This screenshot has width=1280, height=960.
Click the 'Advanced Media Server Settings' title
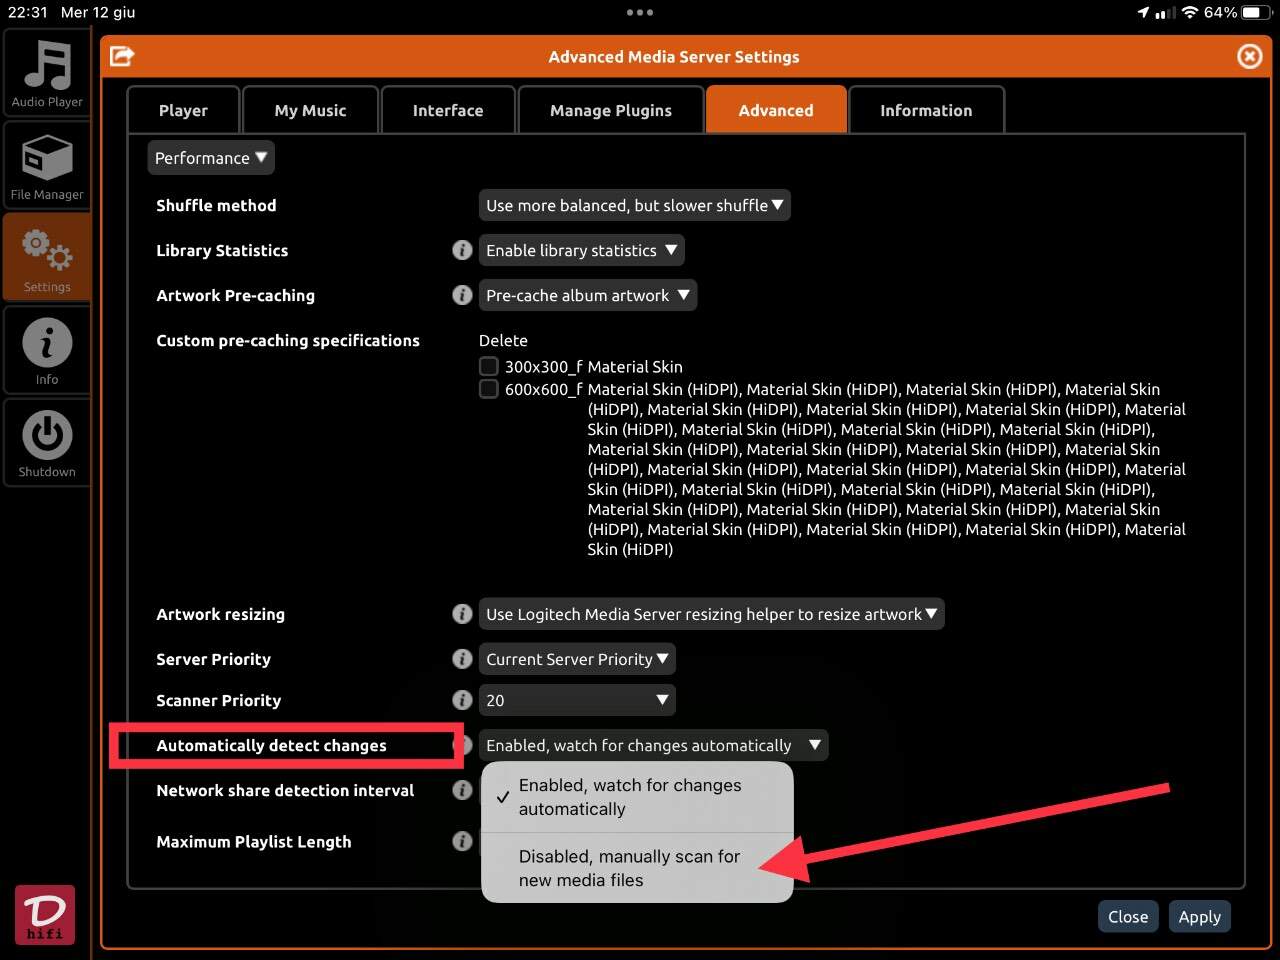(674, 57)
